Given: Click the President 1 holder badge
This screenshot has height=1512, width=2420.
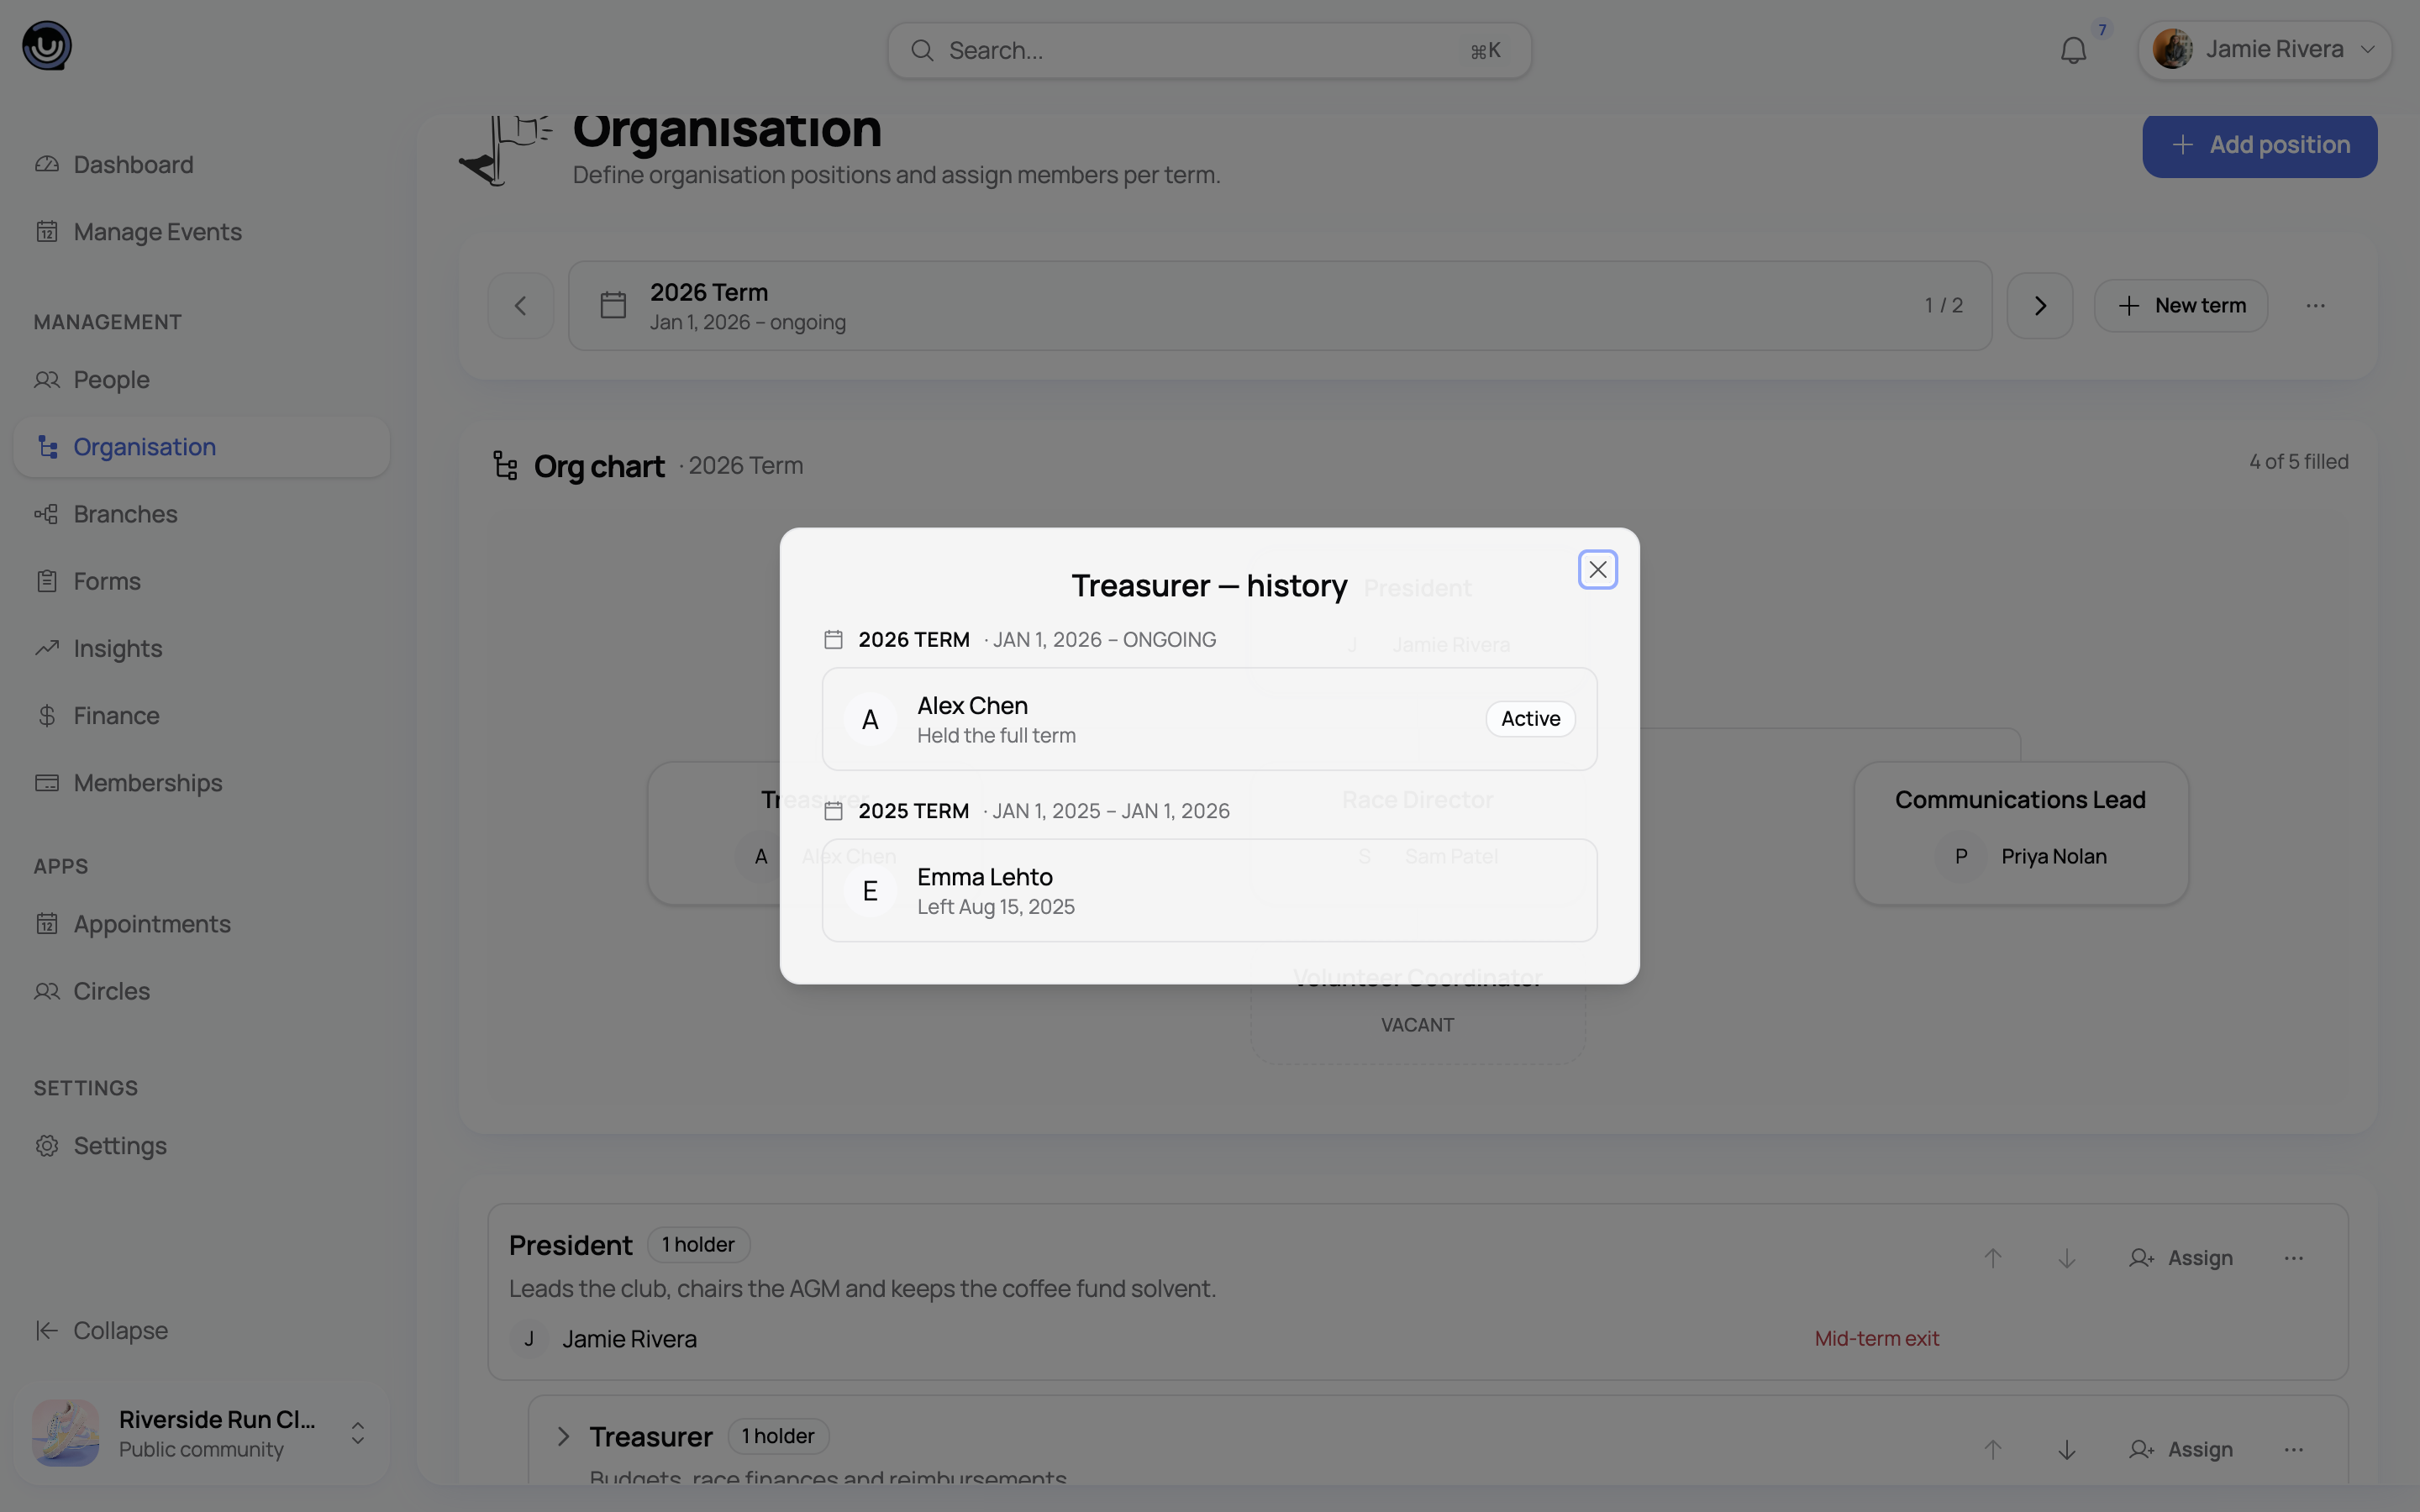Looking at the screenshot, I should pyautogui.click(x=698, y=1245).
